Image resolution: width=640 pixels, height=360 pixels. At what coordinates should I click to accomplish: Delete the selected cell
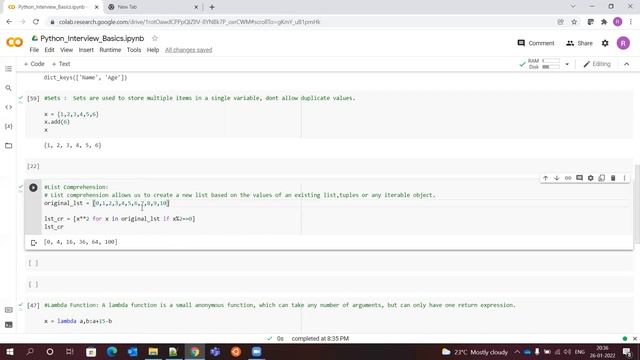coord(613,178)
